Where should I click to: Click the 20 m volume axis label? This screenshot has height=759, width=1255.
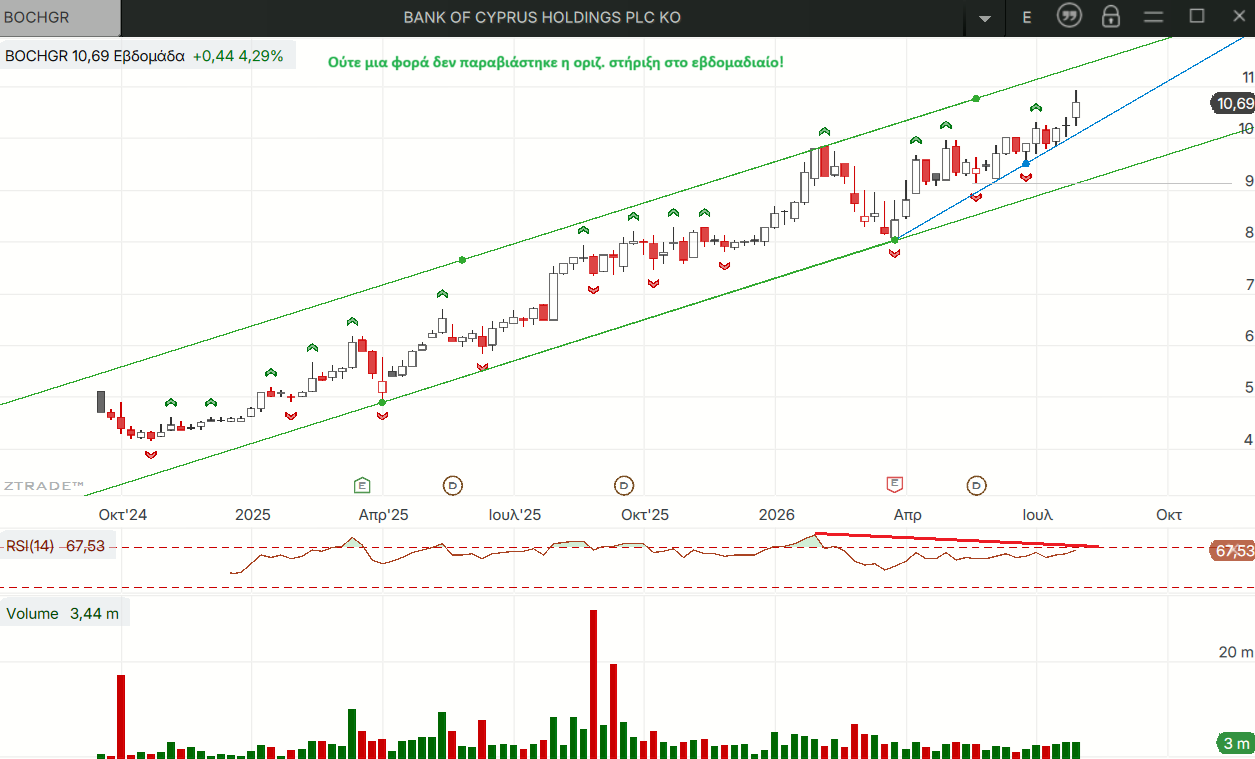(1235, 653)
